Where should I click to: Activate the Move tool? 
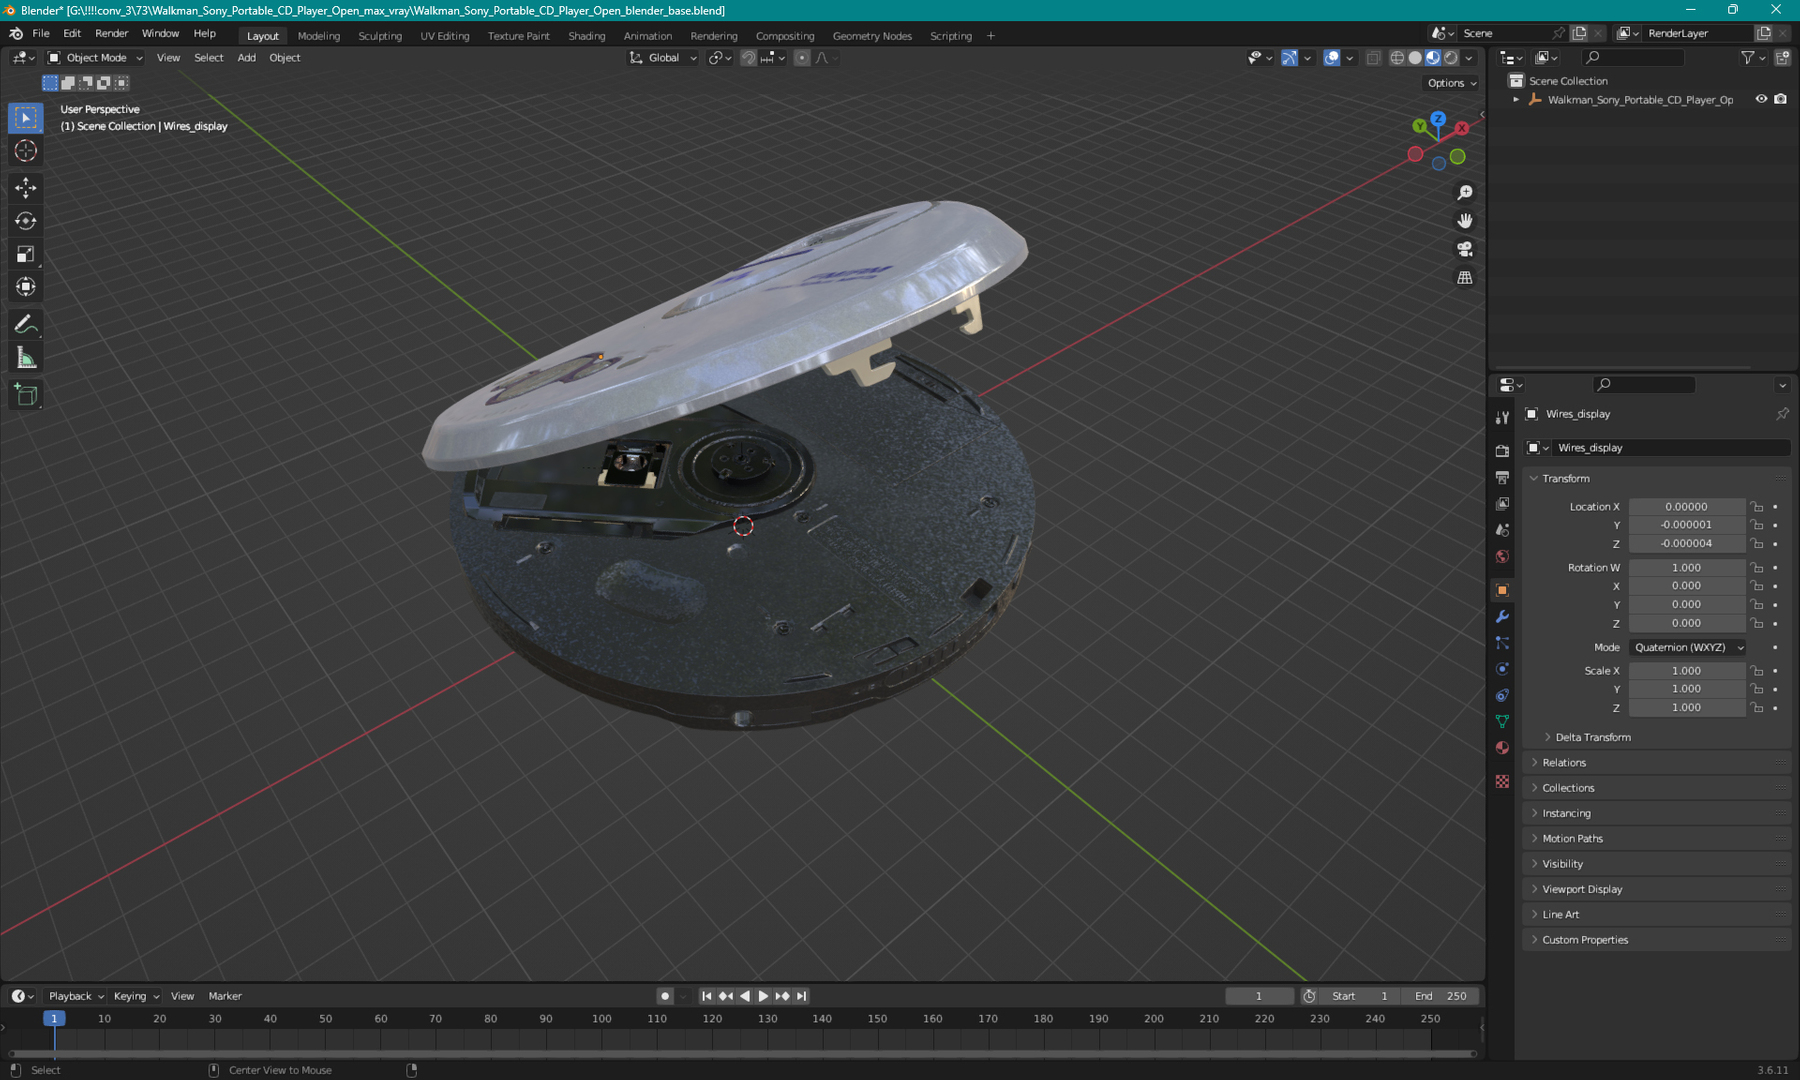(26, 187)
